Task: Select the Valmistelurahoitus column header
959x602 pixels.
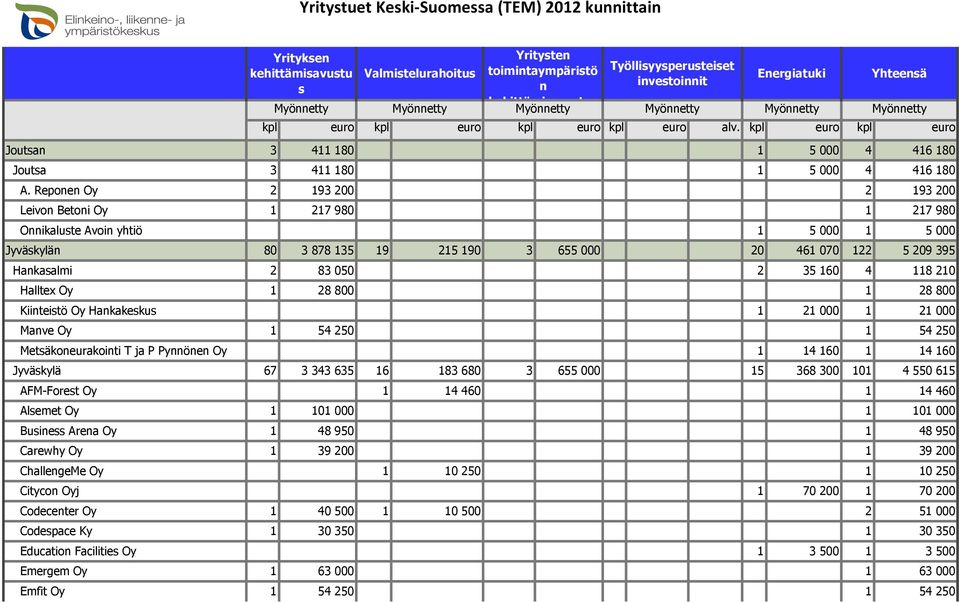Action: [x=420, y=73]
